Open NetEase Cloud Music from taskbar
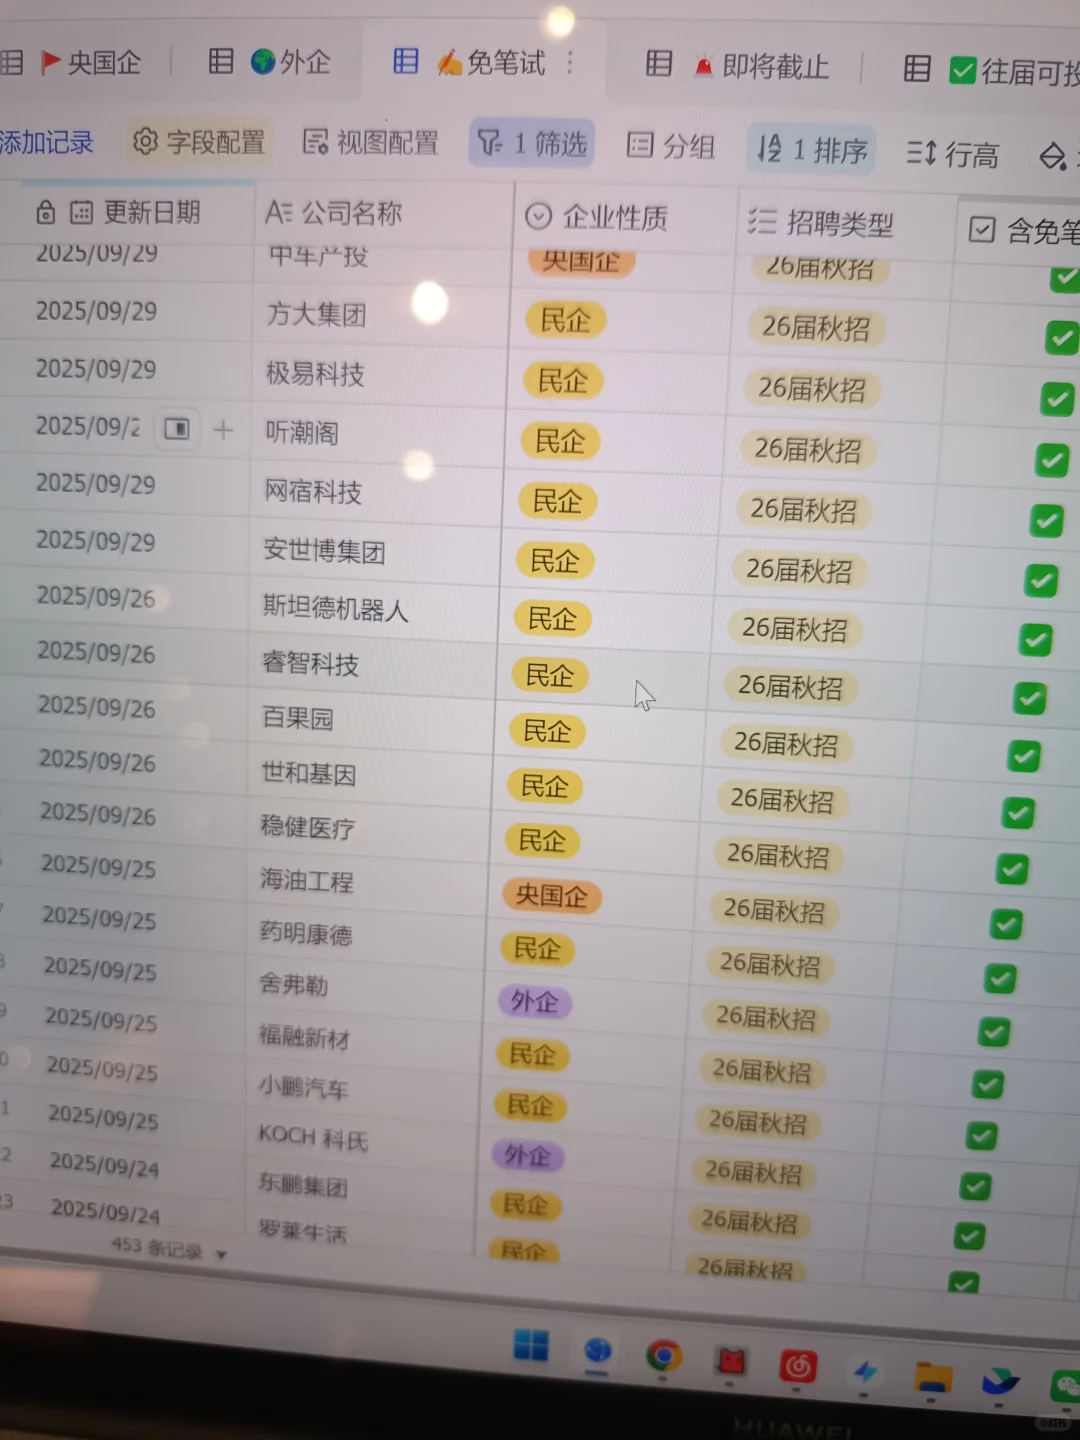 798,1366
